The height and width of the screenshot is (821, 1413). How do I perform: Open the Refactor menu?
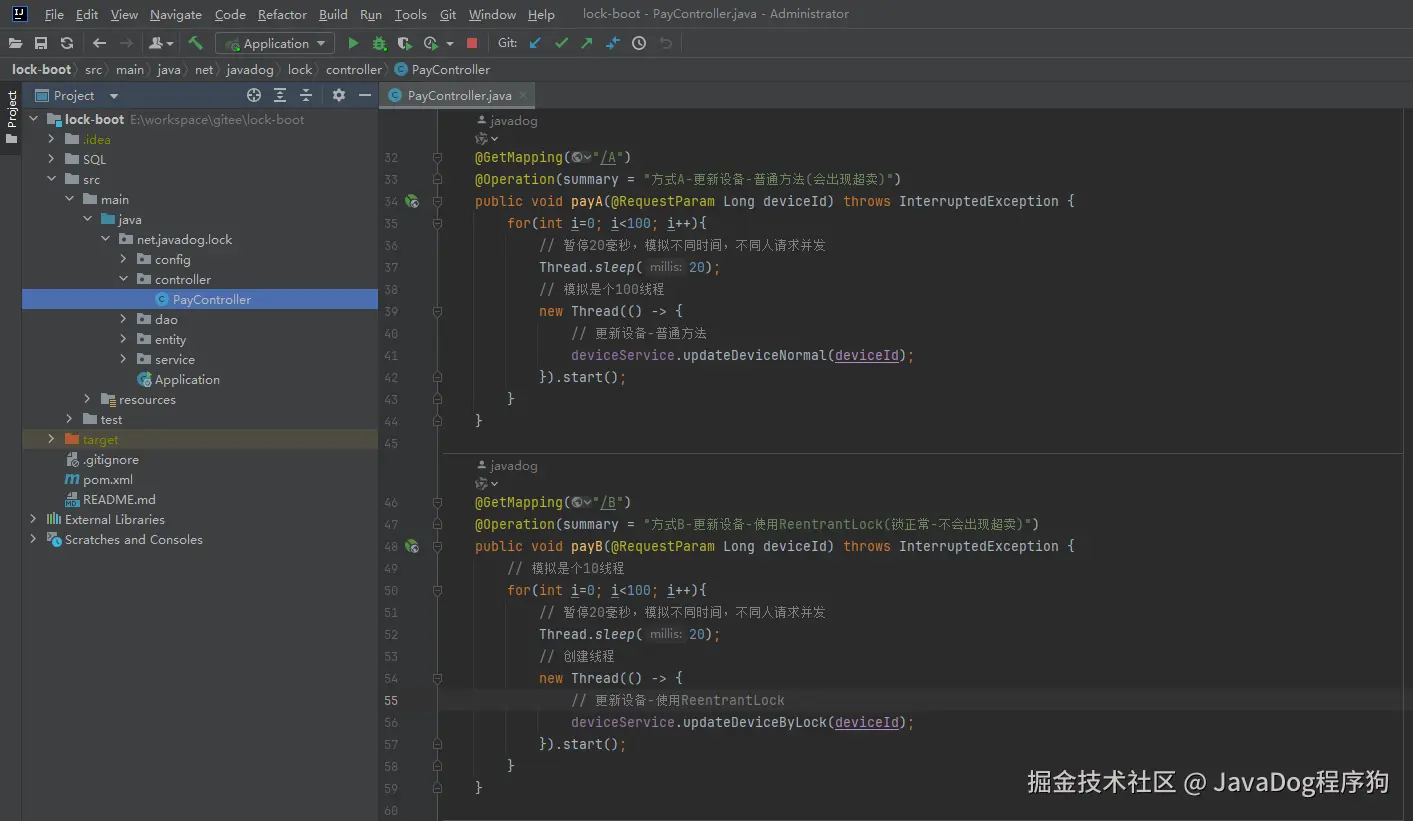(x=282, y=14)
